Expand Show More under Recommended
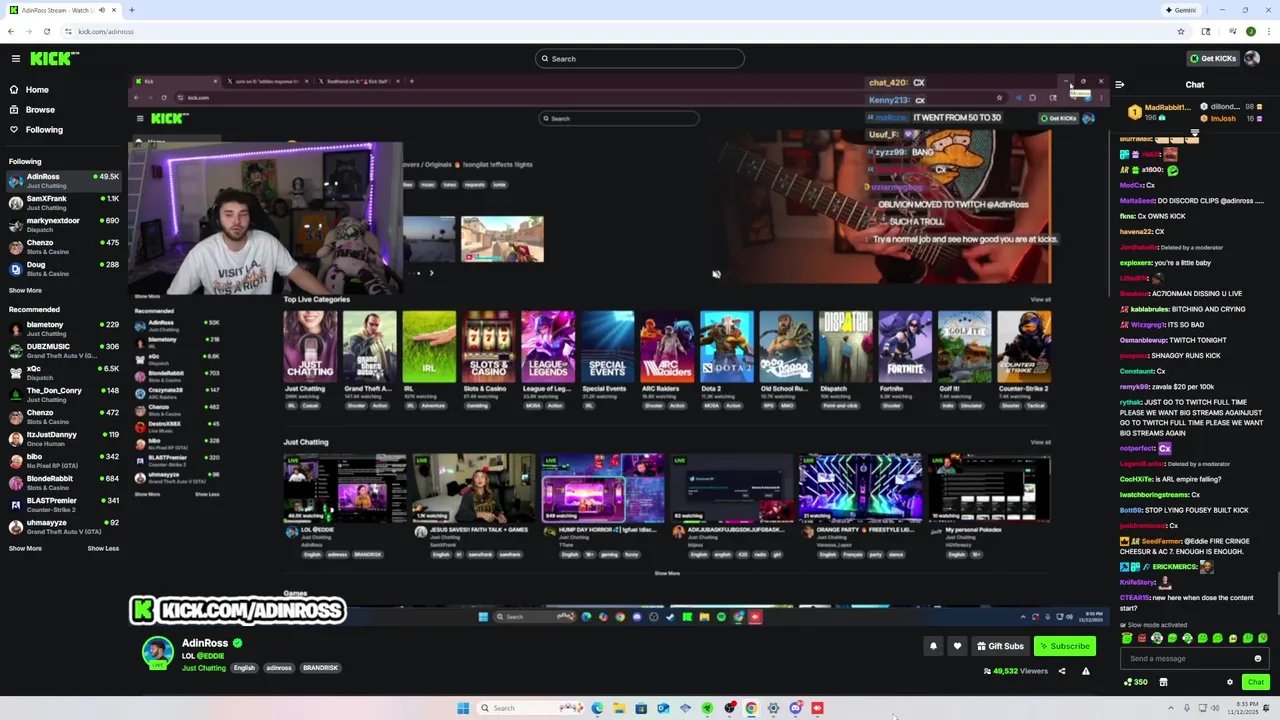 pyautogui.click(x=25, y=548)
